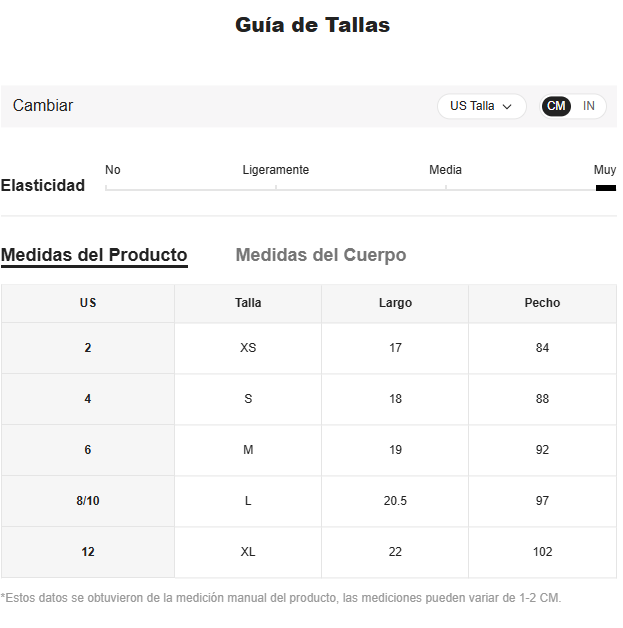The width and height of the screenshot is (623, 628).
Task: Click the Cambiar label
Action: [x=43, y=106]
